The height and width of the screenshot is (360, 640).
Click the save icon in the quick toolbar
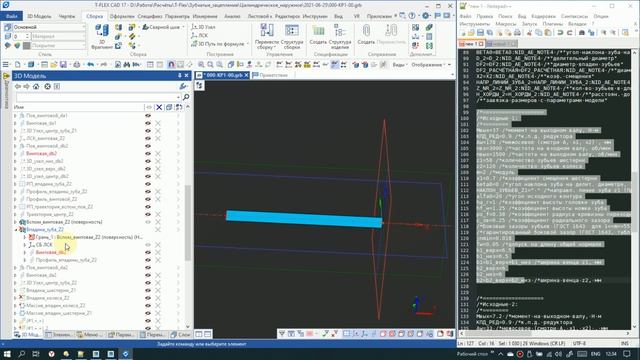tap(63, 64)
